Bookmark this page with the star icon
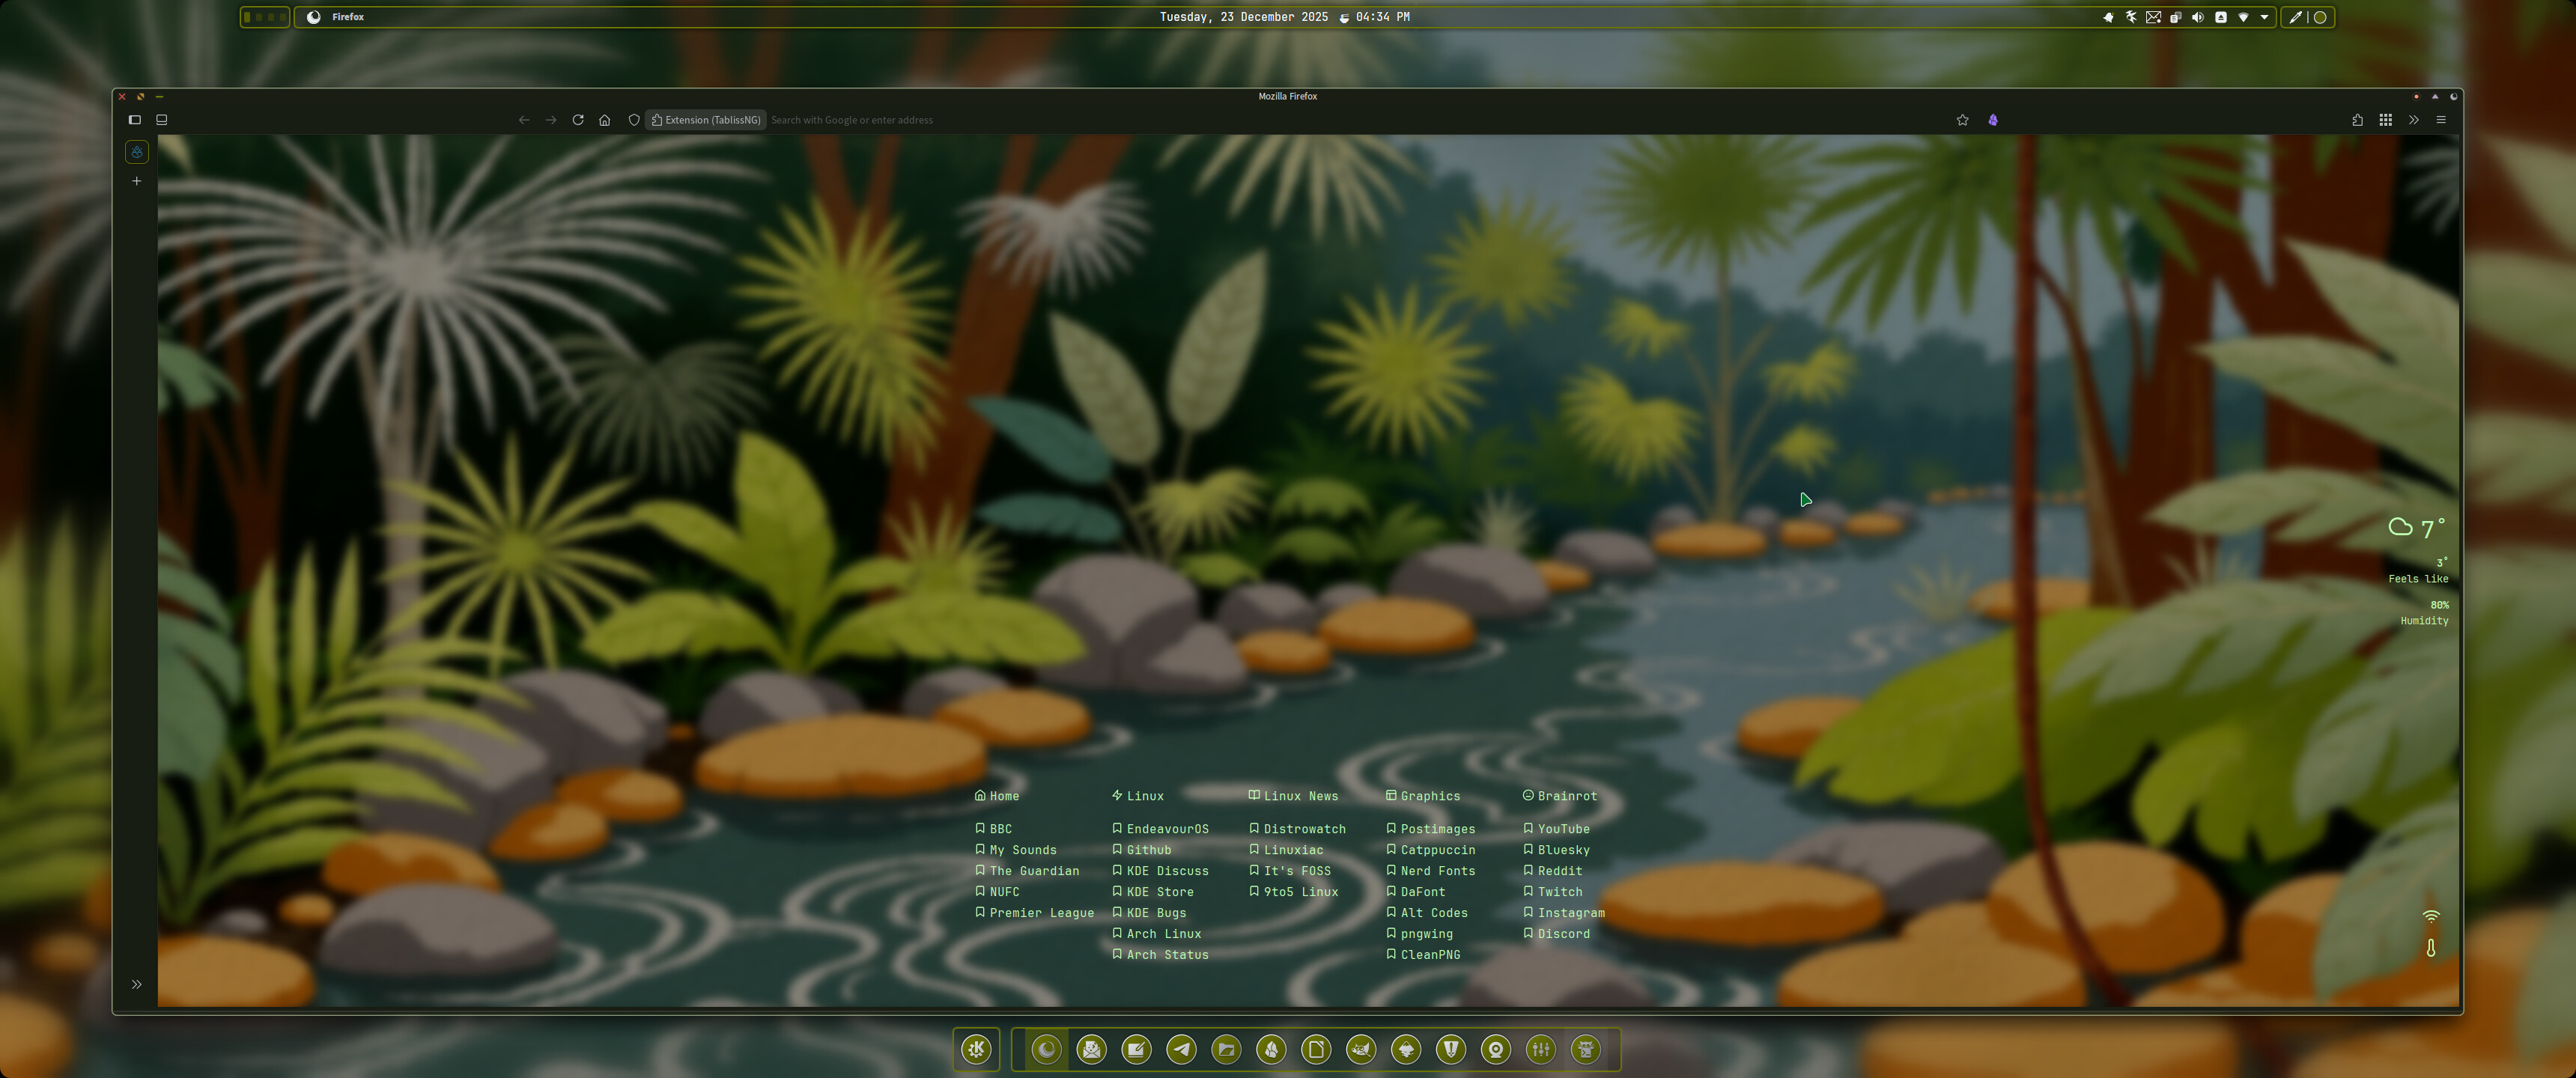This screenshot has width=2576, height=1078. pos(1963,120)
